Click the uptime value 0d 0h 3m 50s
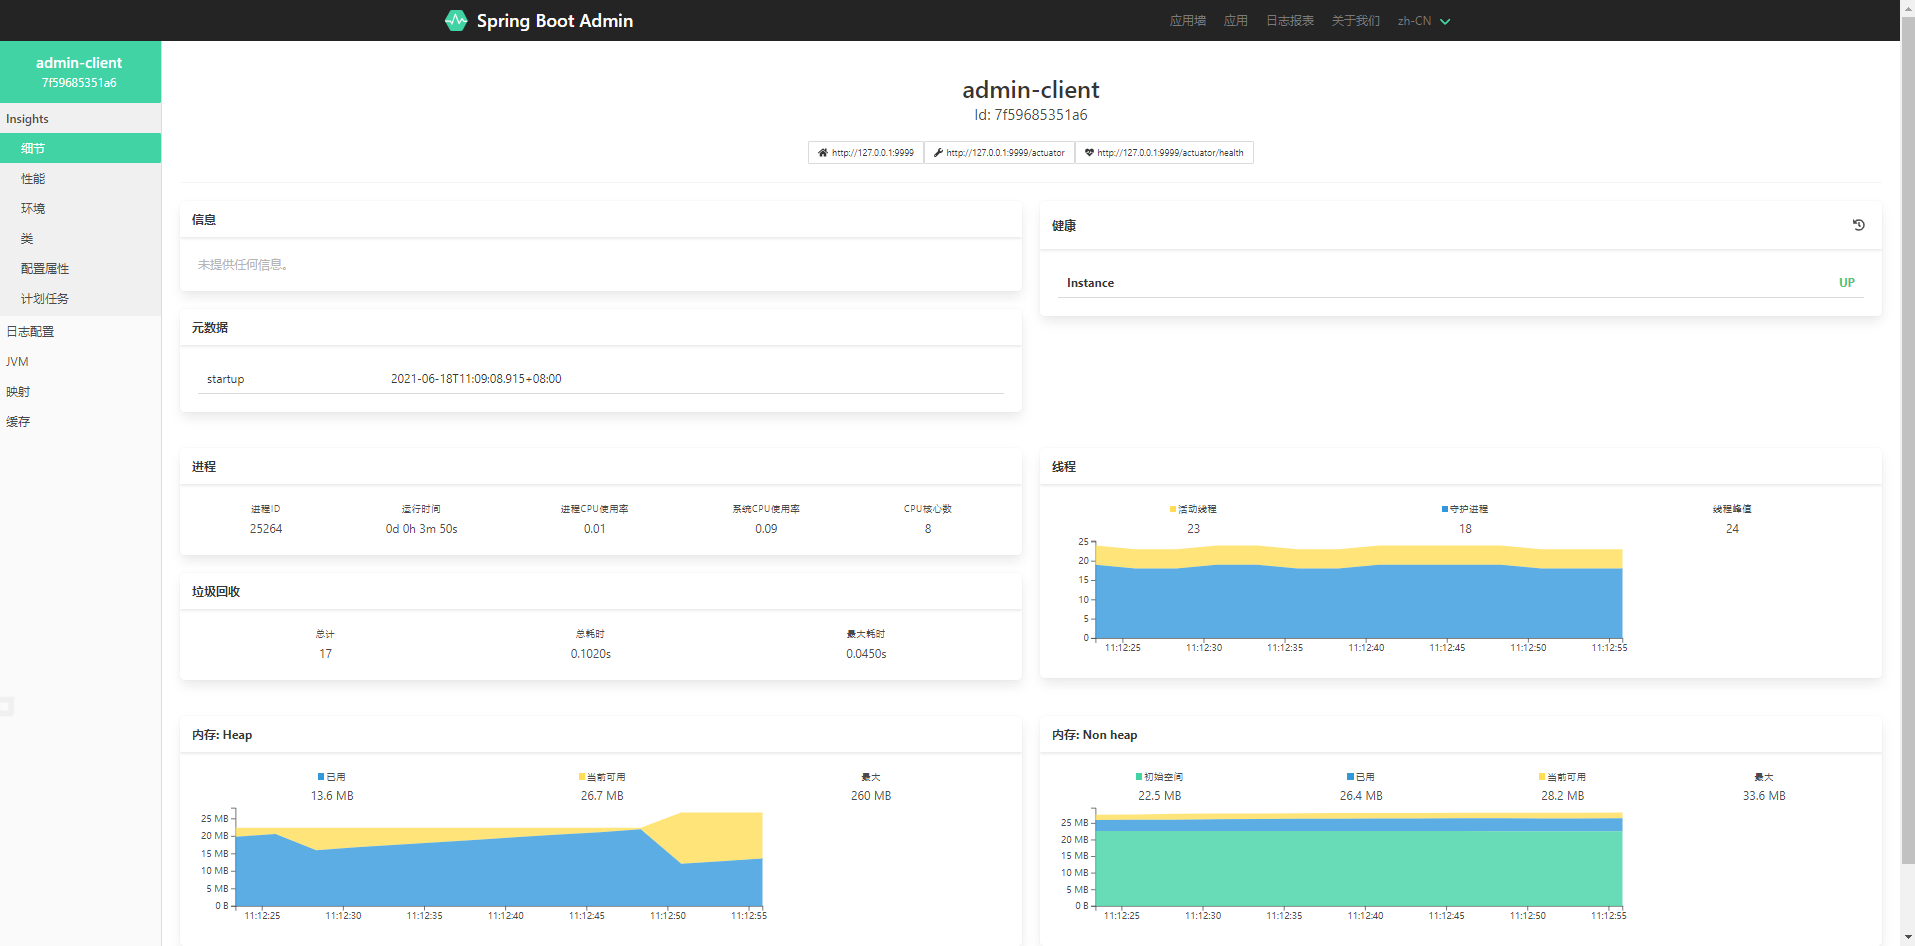Viewport: 1915px width, 946px height. (x=421, y=529)
